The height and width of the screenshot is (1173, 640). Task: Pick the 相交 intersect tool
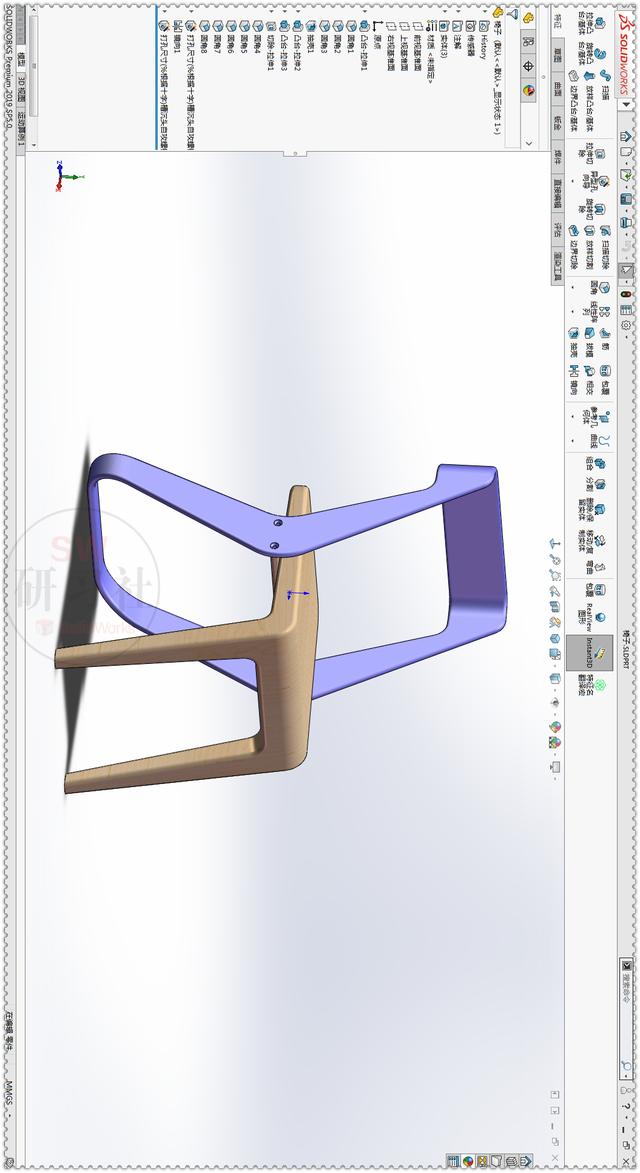(589, 379)
